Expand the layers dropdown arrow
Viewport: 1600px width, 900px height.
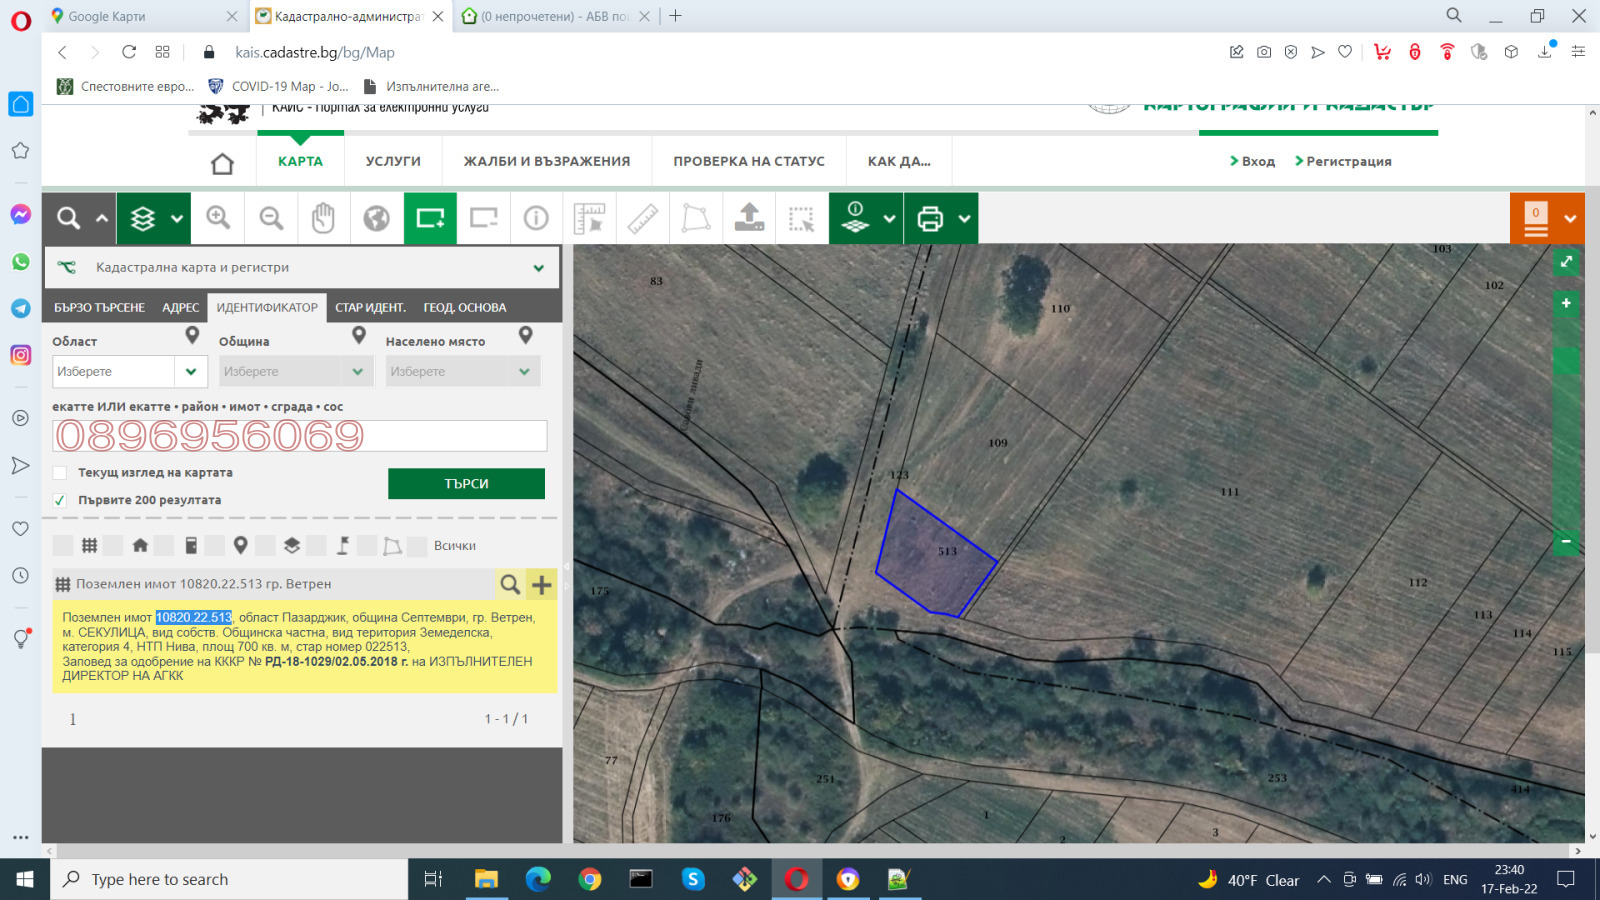(177, 218)
